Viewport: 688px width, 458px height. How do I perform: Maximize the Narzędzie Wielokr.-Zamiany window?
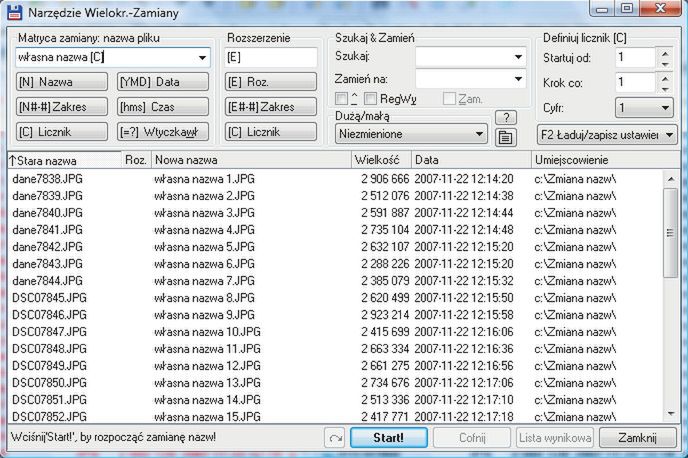(x=627, y=8)
